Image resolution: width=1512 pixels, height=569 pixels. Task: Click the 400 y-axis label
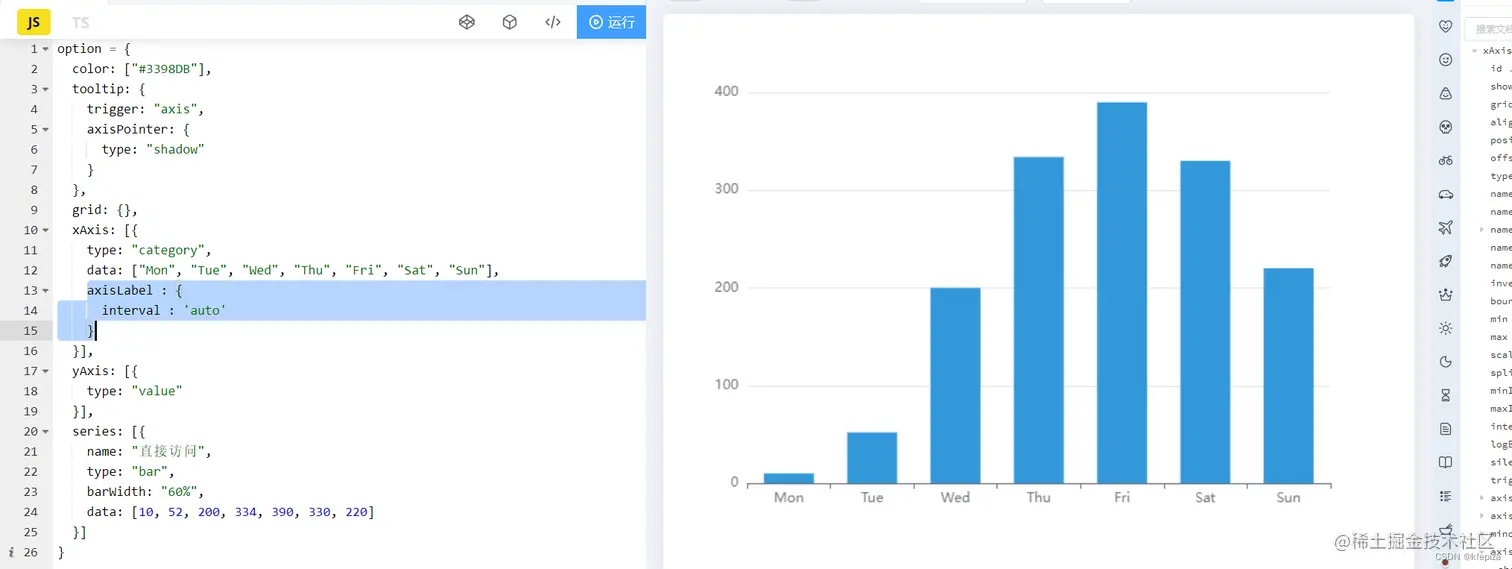[x=726, y=91]
